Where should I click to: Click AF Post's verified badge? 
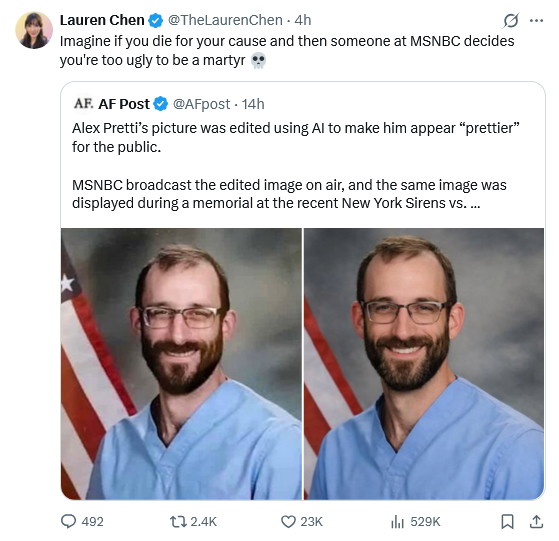pyautogui.click(x=160, y=104)
